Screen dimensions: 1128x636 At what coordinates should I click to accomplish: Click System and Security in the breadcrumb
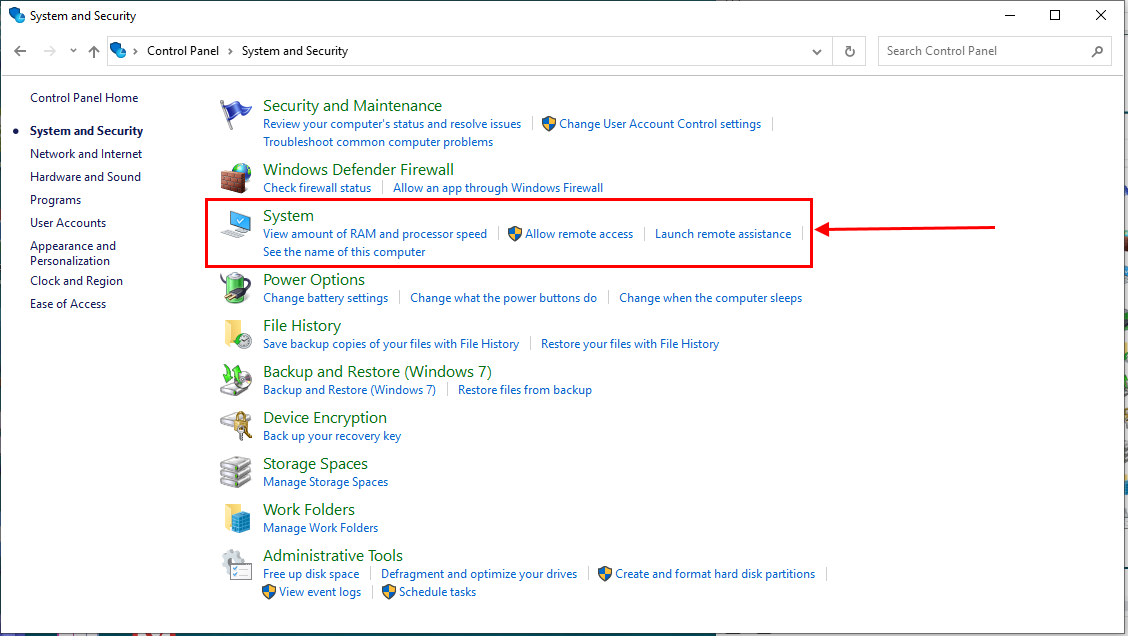pos(295,51)
